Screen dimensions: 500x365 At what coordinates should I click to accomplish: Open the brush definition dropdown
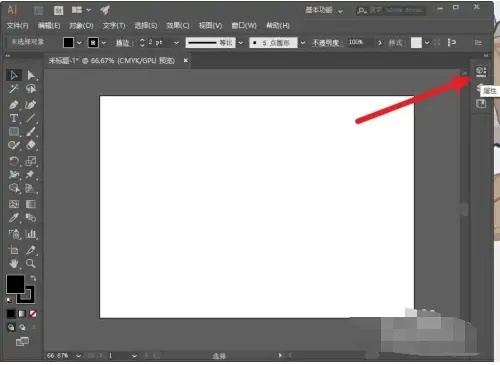pos(303,43)
